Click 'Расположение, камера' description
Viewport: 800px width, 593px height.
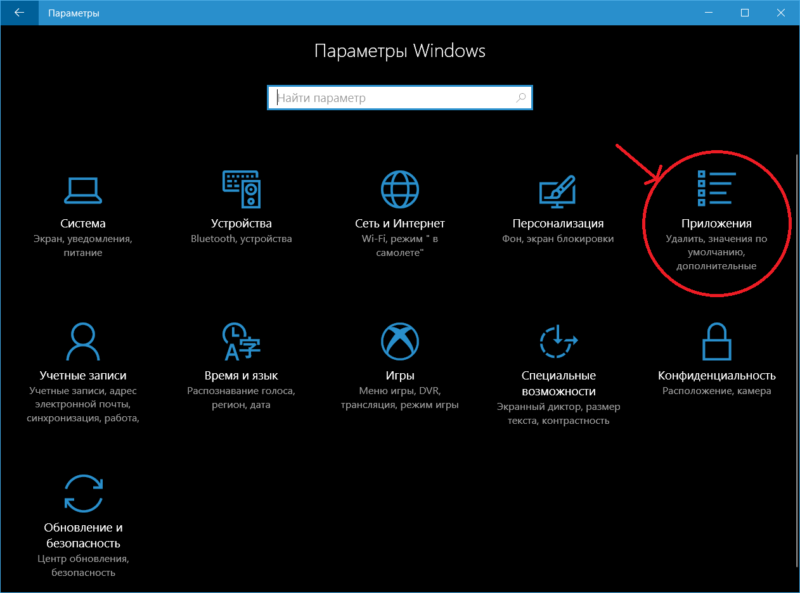click(716, 391)
